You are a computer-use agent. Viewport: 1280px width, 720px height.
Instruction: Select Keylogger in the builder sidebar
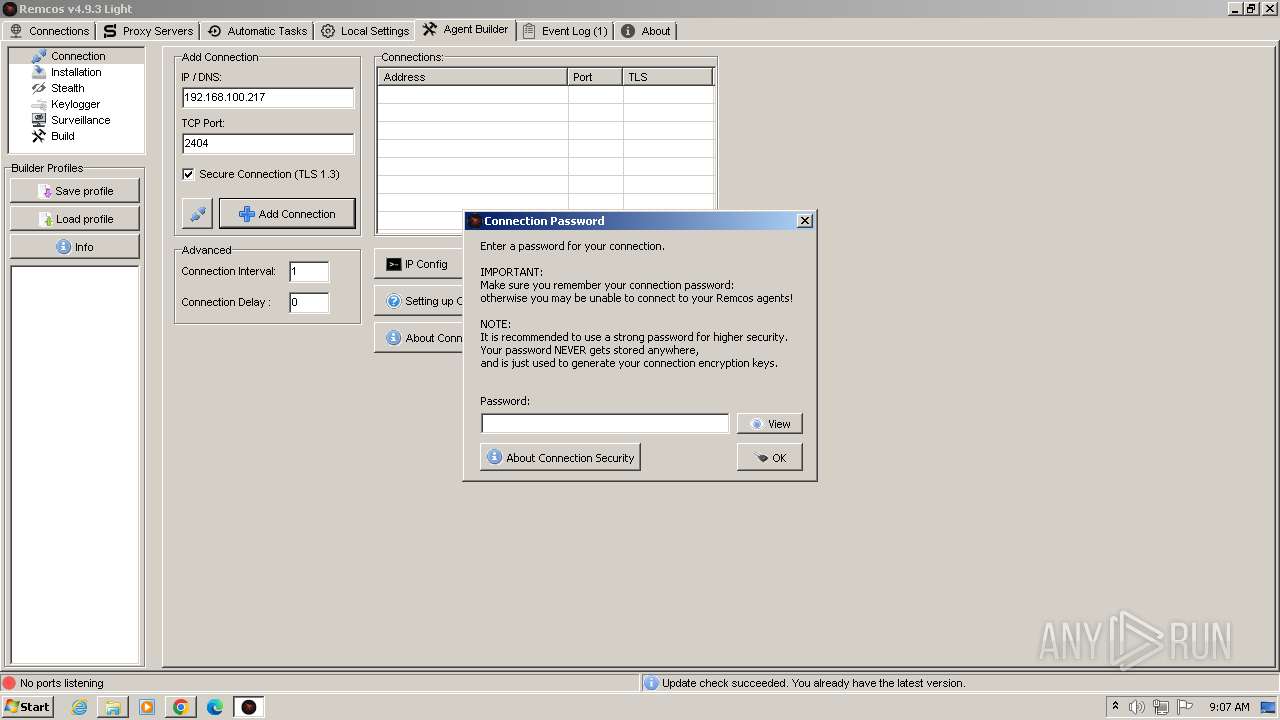[76, 104]
